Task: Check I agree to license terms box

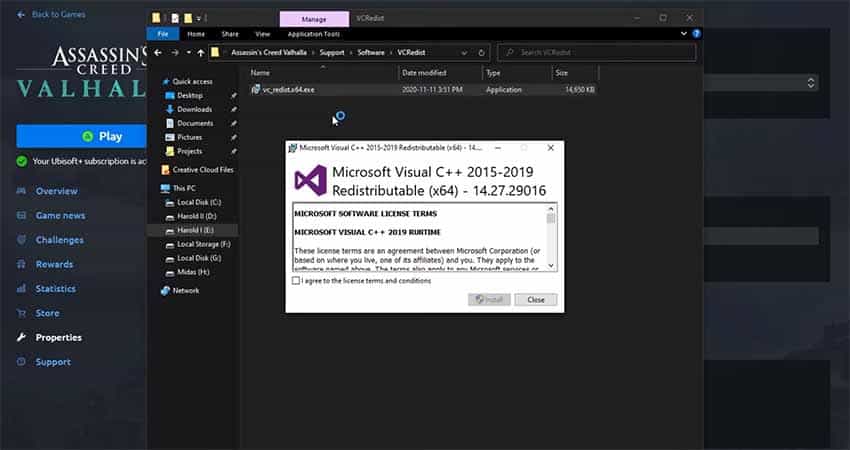Action: pyautogui.click(x=295, y=280)
